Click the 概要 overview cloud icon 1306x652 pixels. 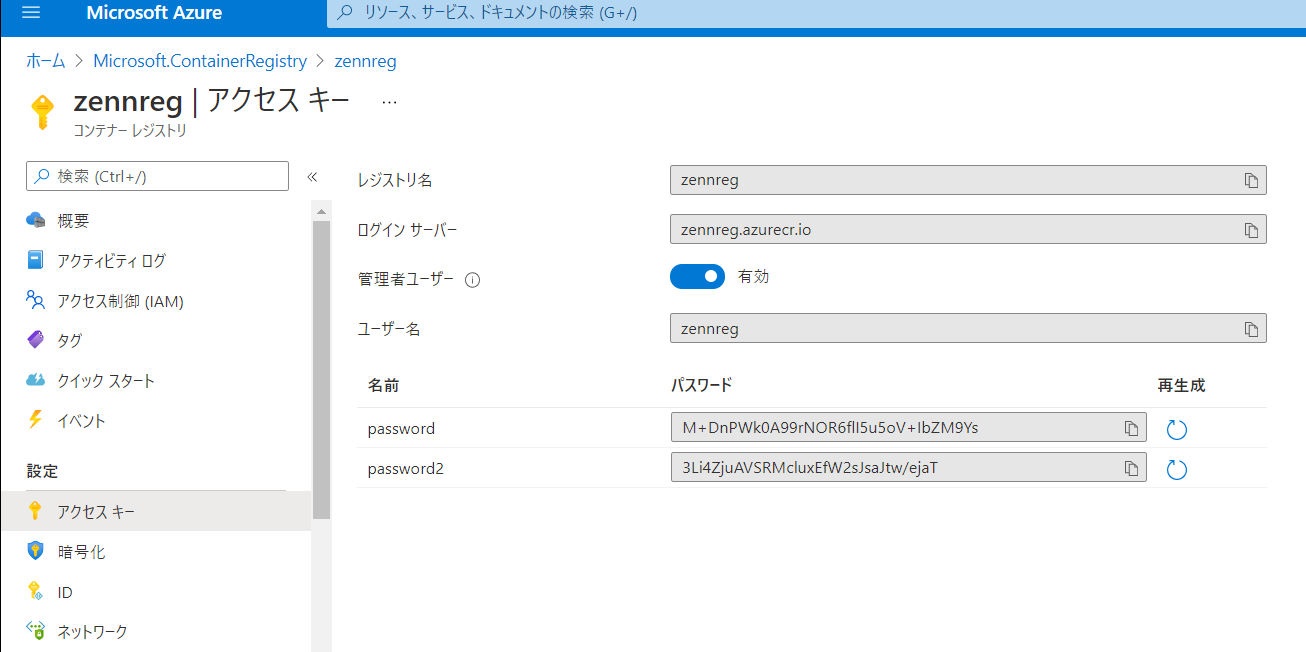[36, 220]
